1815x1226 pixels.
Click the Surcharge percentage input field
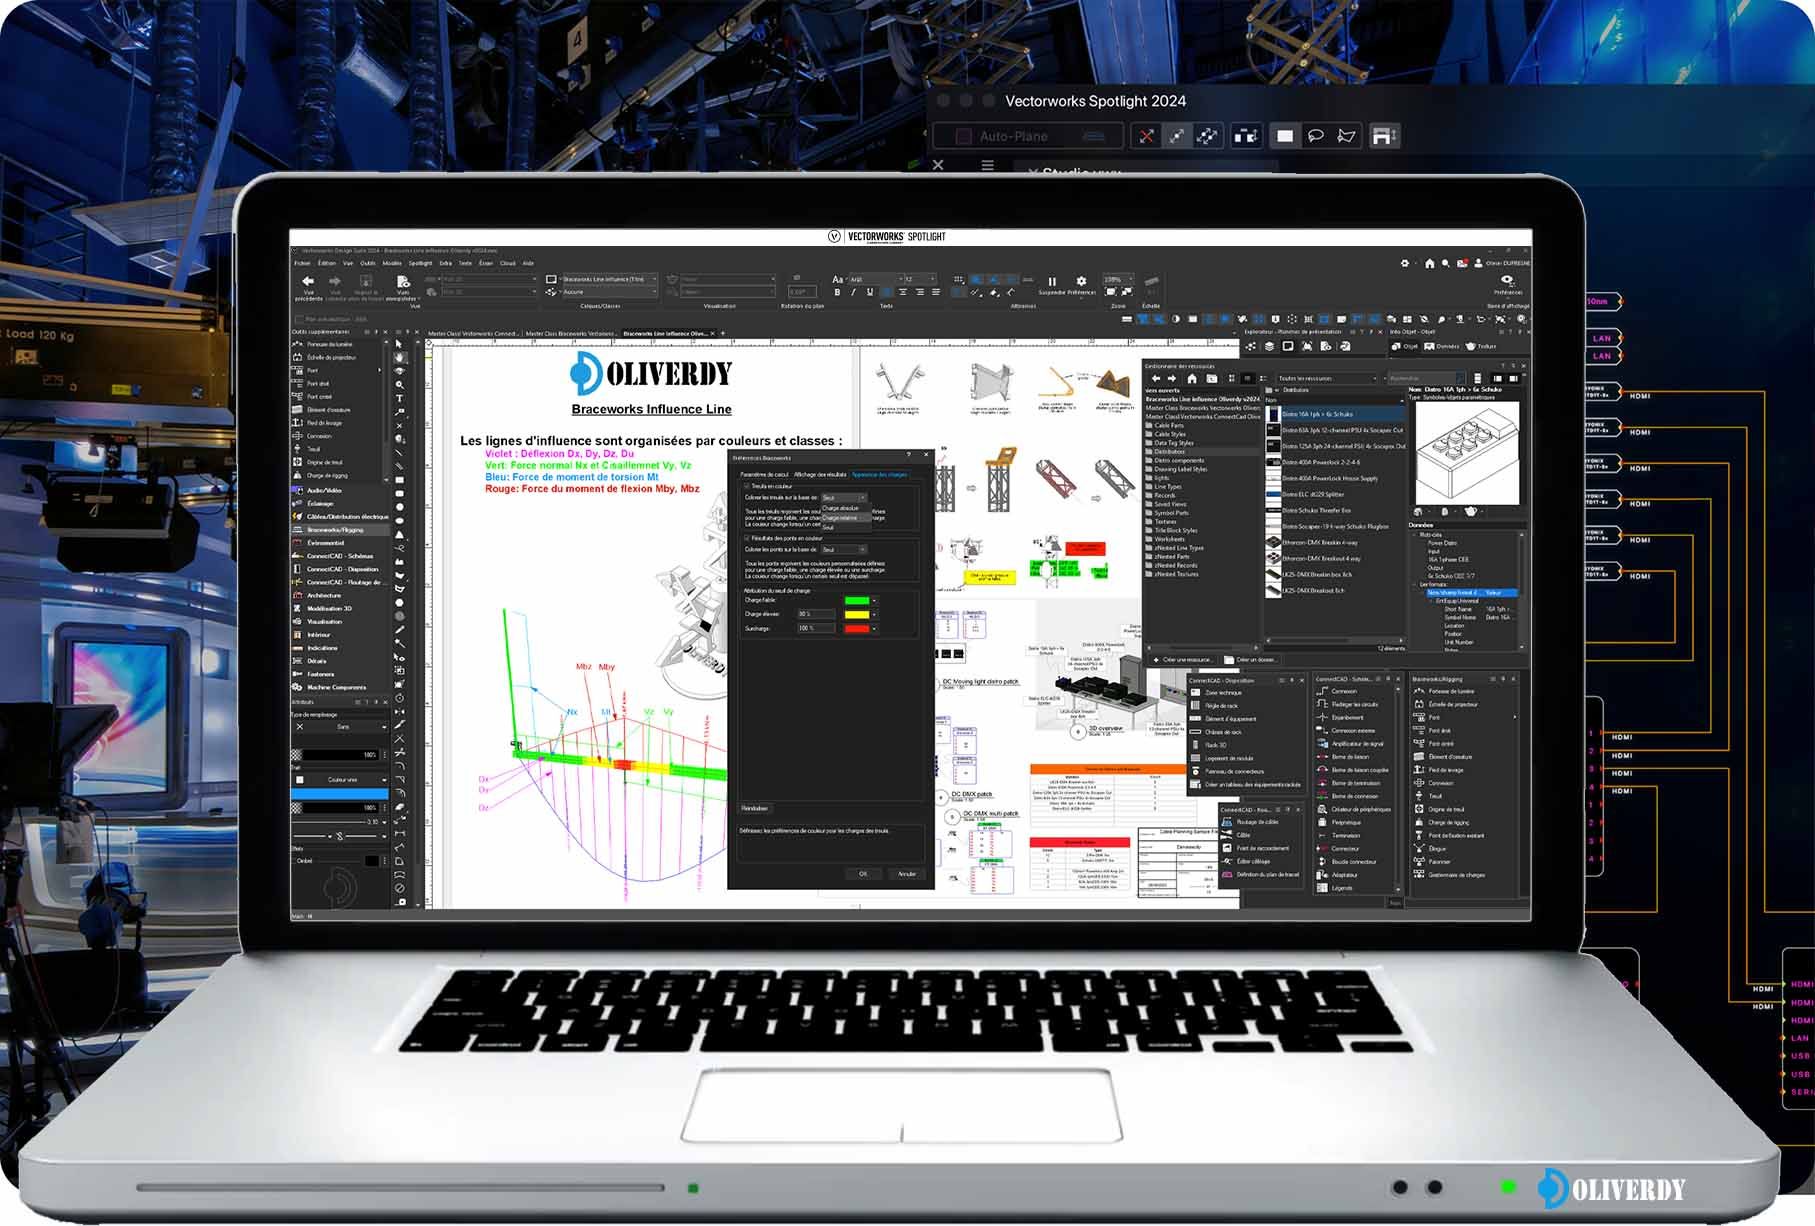point(816,628)
